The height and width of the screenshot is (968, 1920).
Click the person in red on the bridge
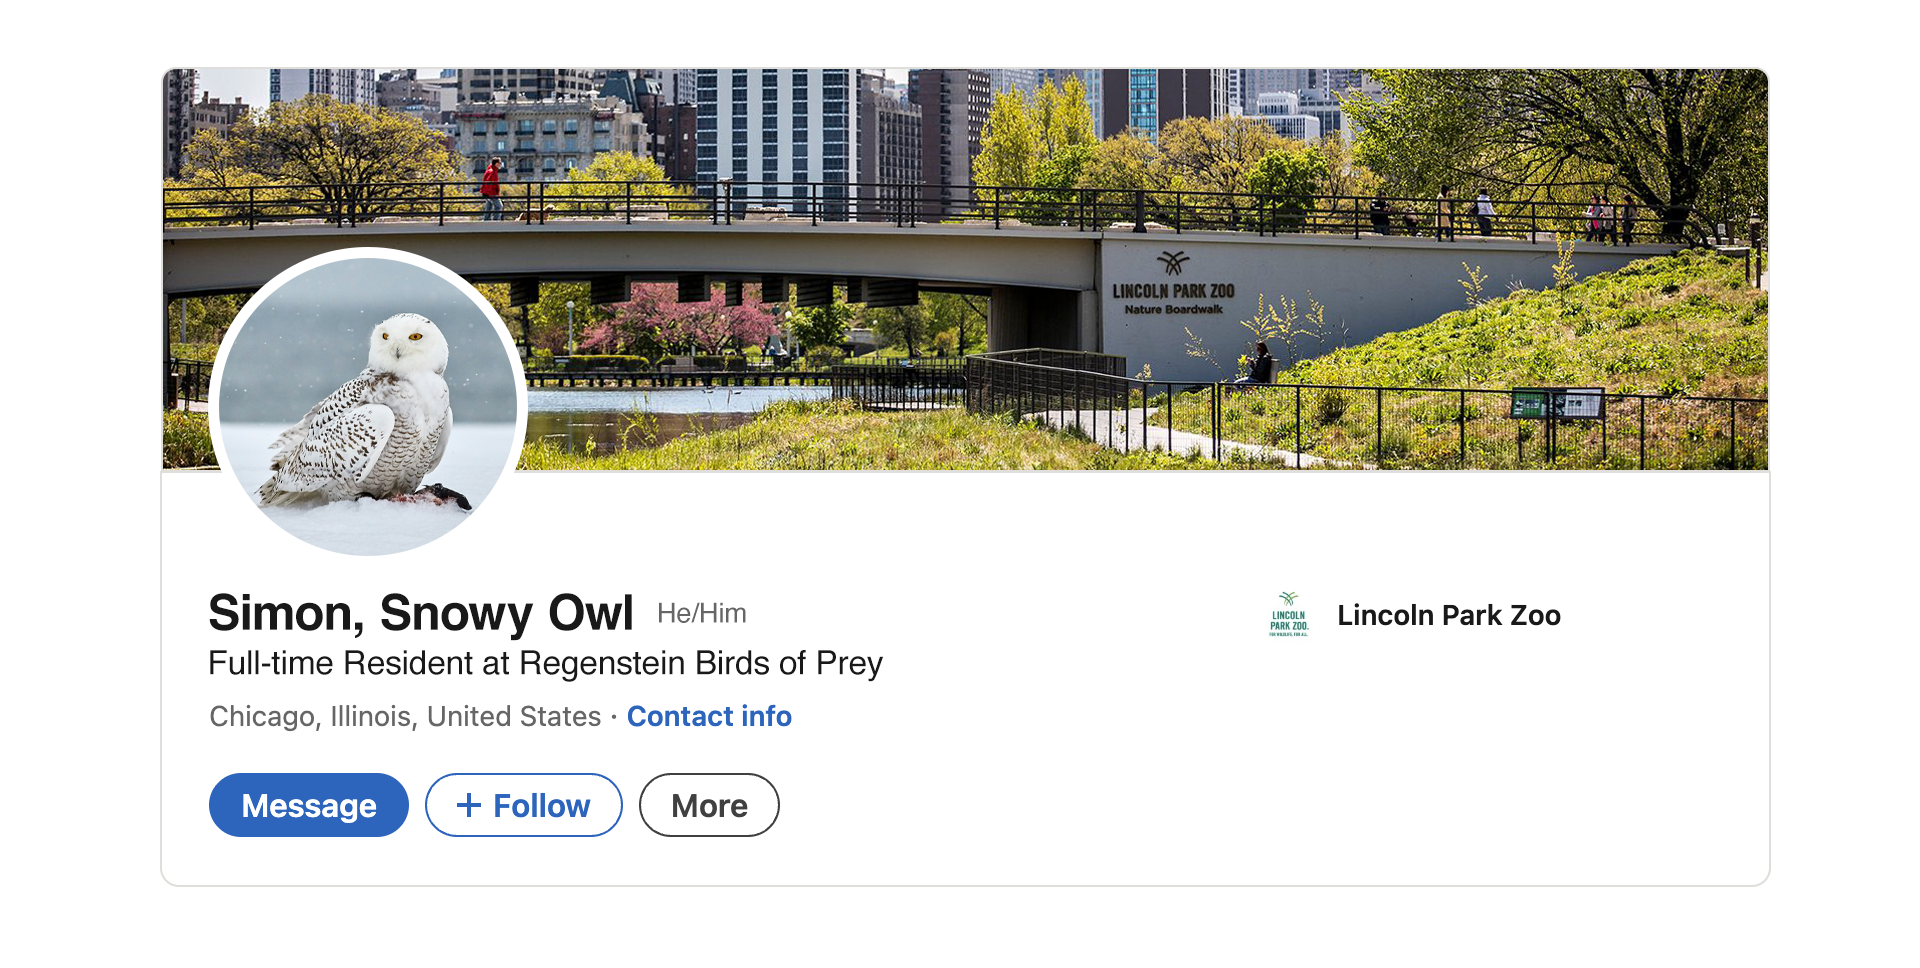(x=491, y=187)
